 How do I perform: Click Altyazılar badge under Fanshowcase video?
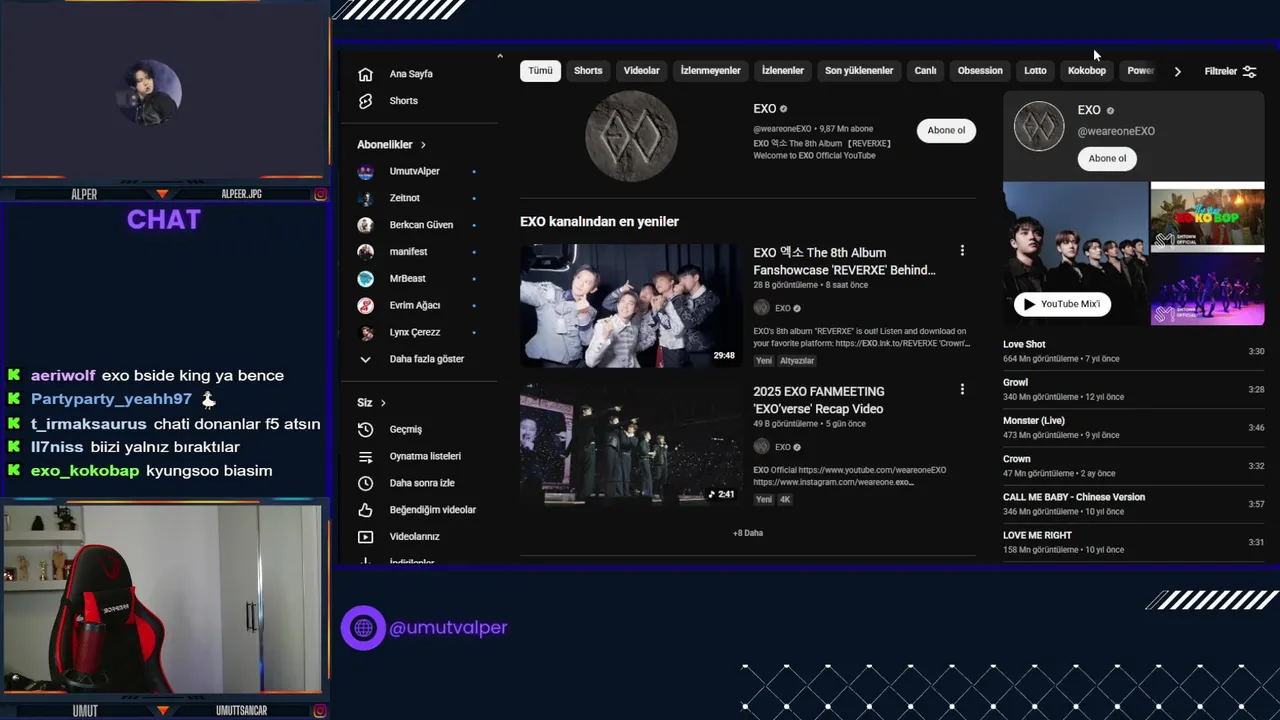797,361
